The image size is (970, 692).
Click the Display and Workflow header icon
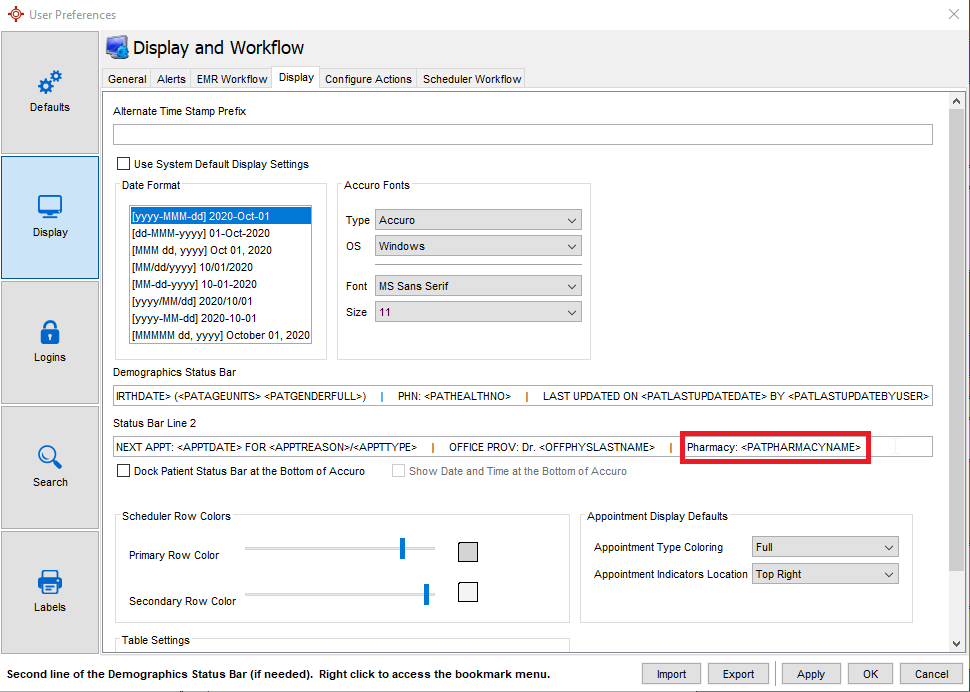(x=117, y=48)
